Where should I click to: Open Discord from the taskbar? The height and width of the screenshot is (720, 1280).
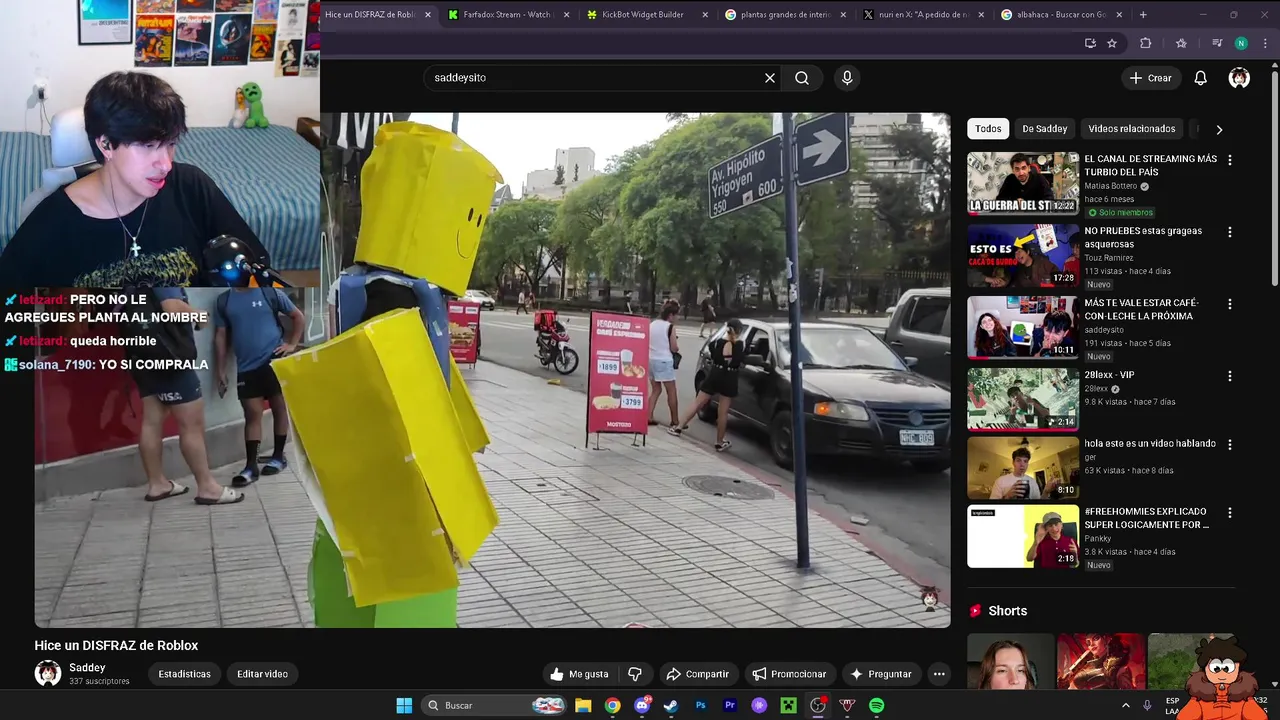pos(642,705)
